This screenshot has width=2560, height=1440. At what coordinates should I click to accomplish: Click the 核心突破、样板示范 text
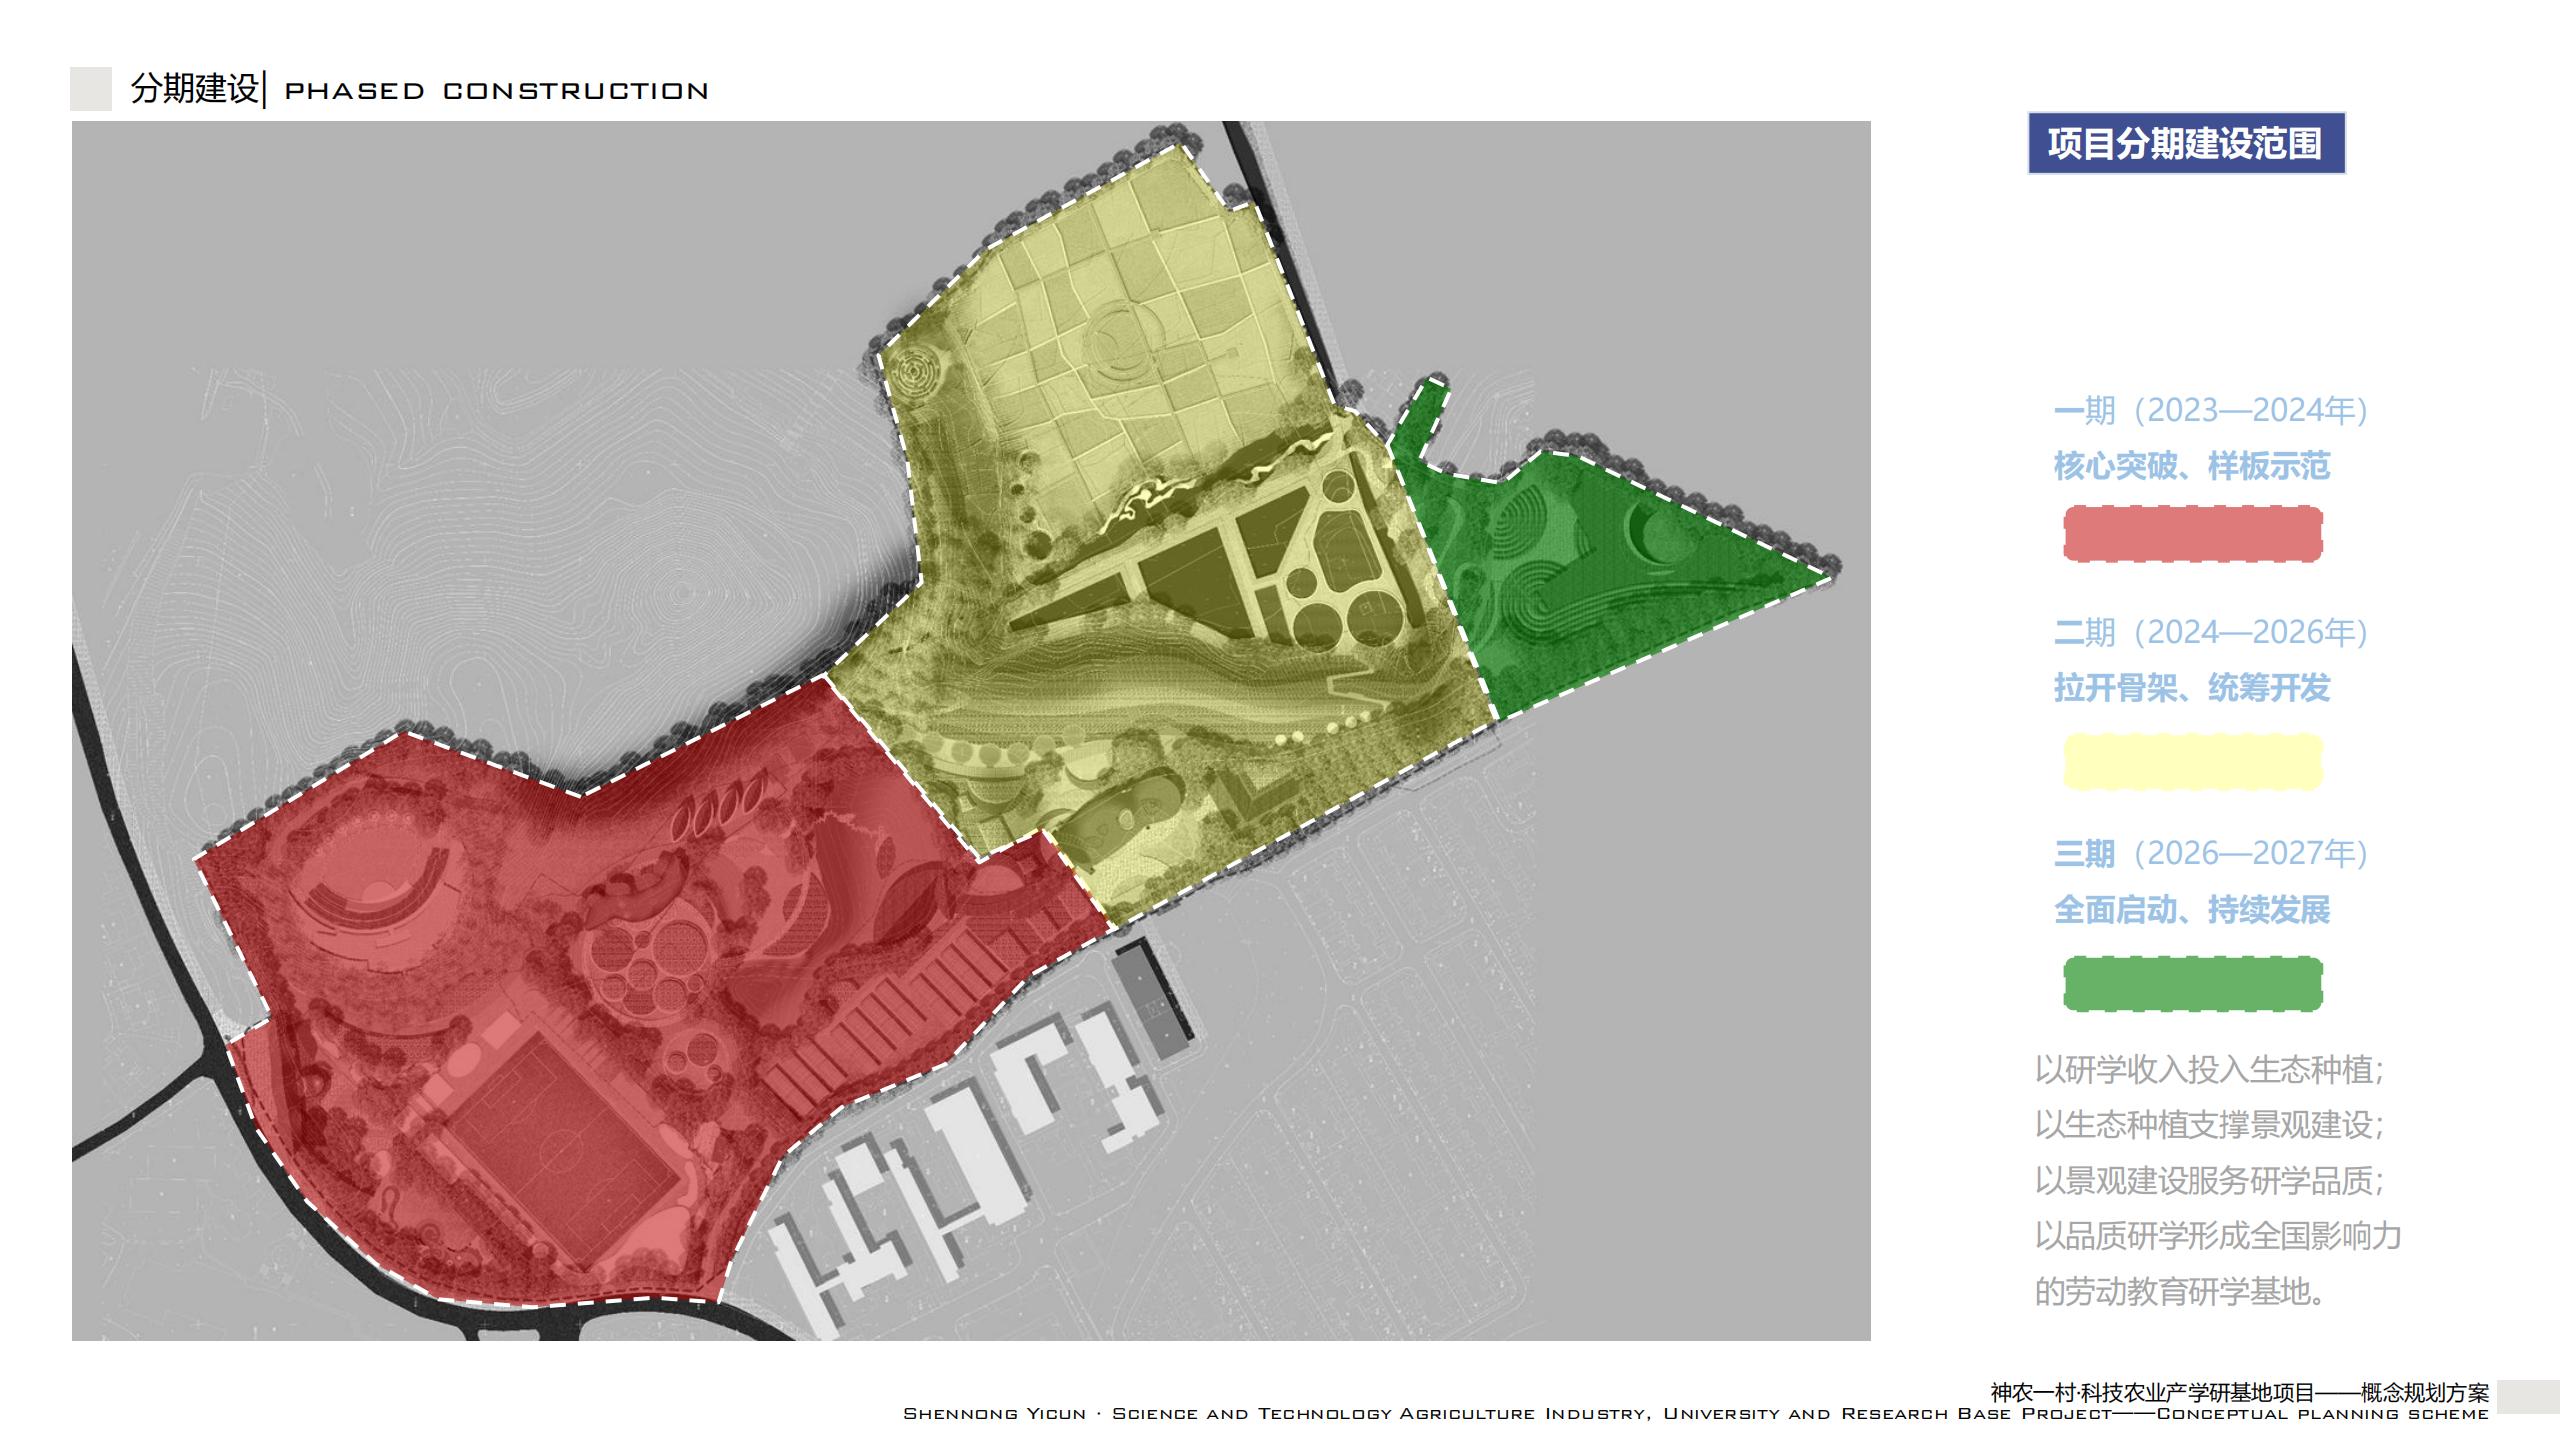[x=2192, y=466]
